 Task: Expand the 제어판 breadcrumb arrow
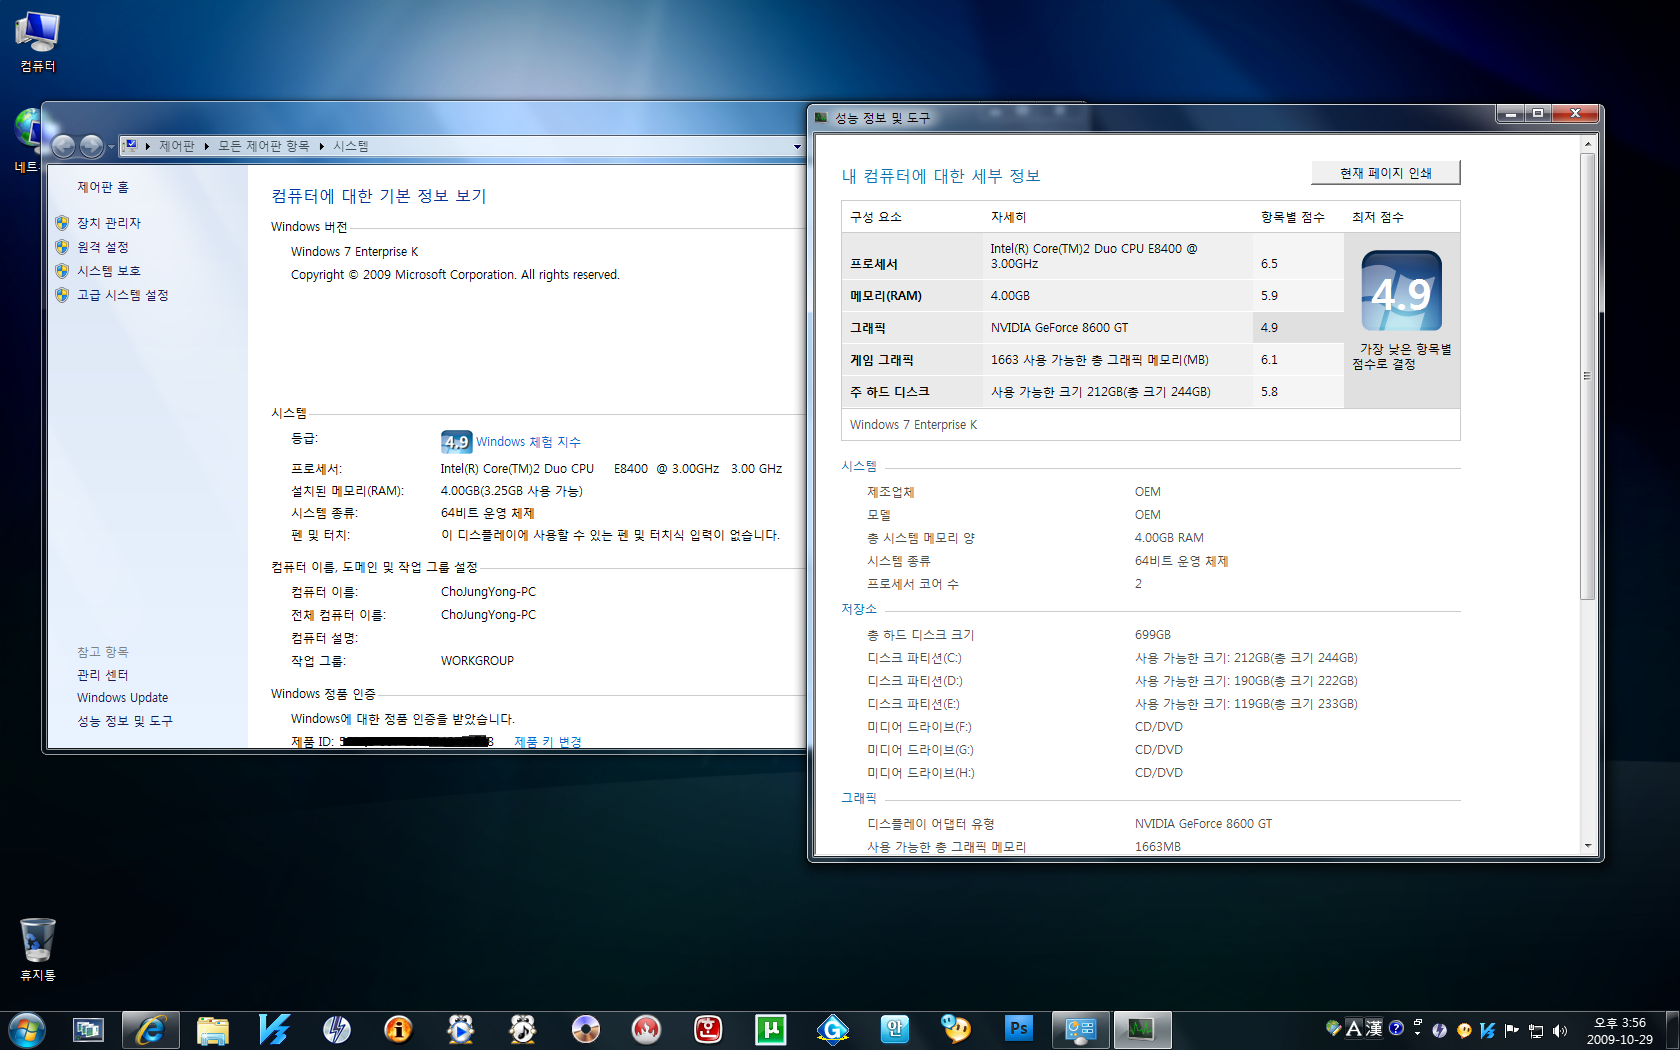click(207, 146)
